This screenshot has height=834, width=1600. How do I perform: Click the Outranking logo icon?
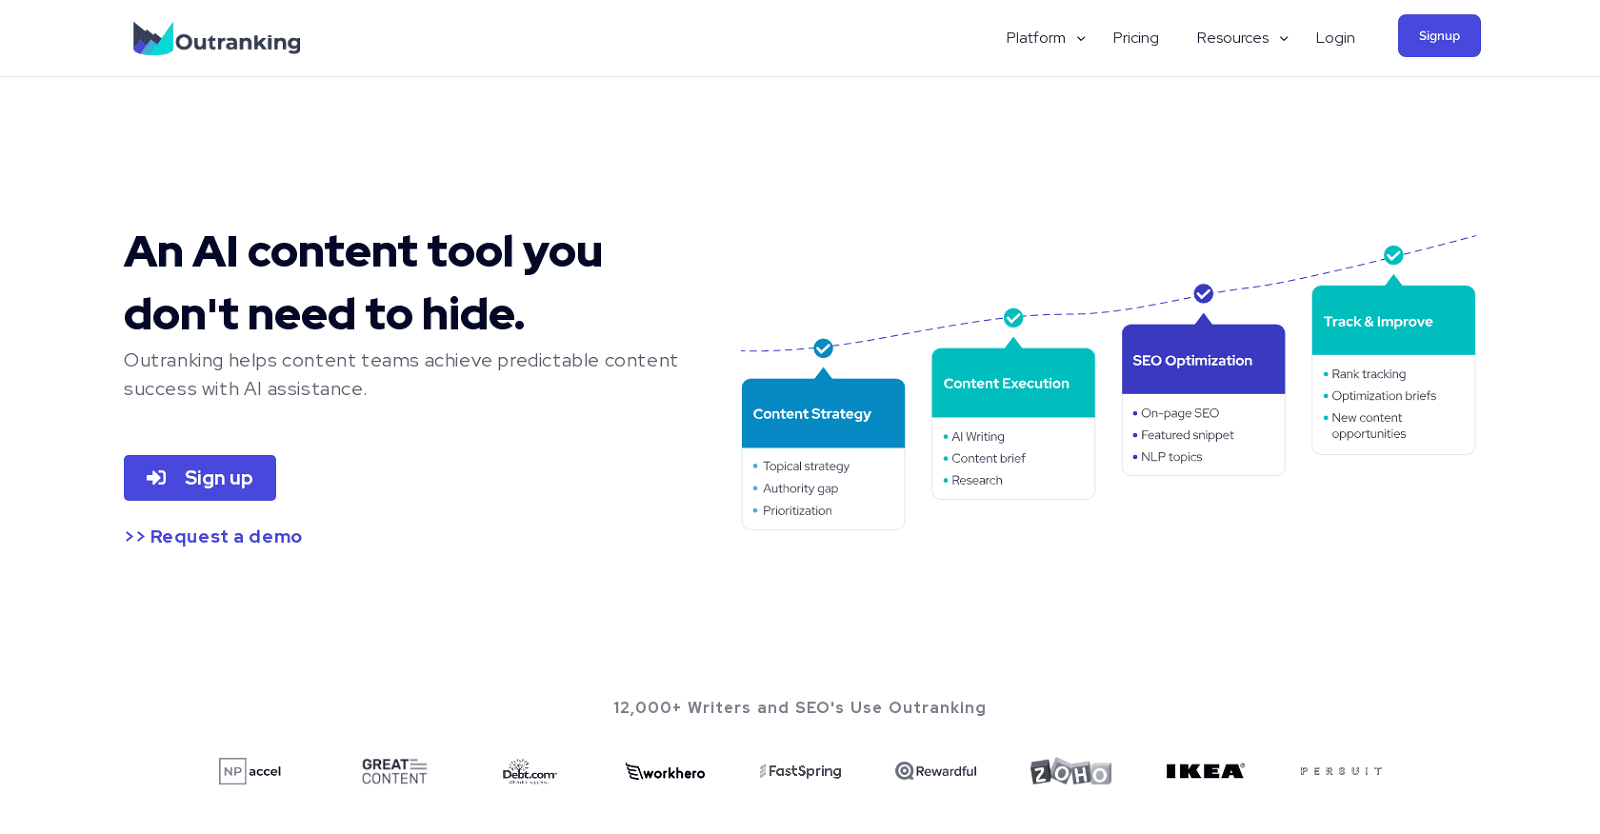click(x=153, y=39)
